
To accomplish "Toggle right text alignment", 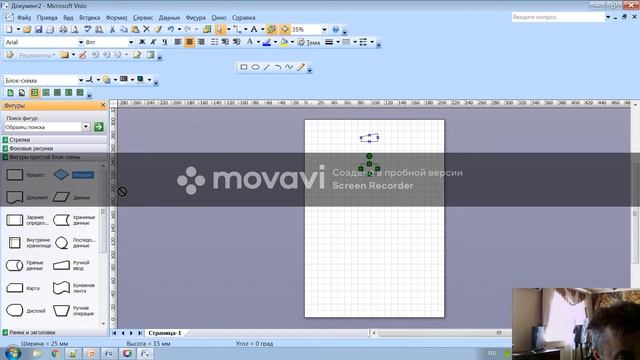I will coord(201,42).
